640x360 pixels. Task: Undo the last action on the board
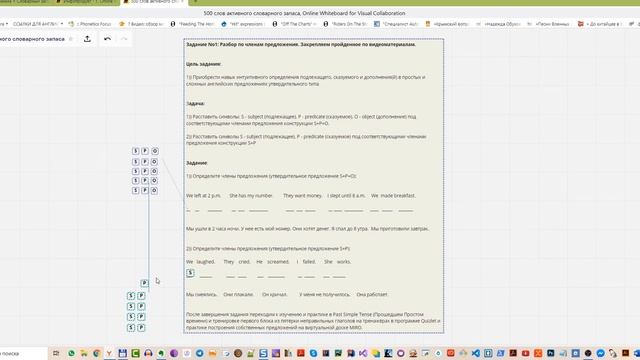(x=107, y=39)
